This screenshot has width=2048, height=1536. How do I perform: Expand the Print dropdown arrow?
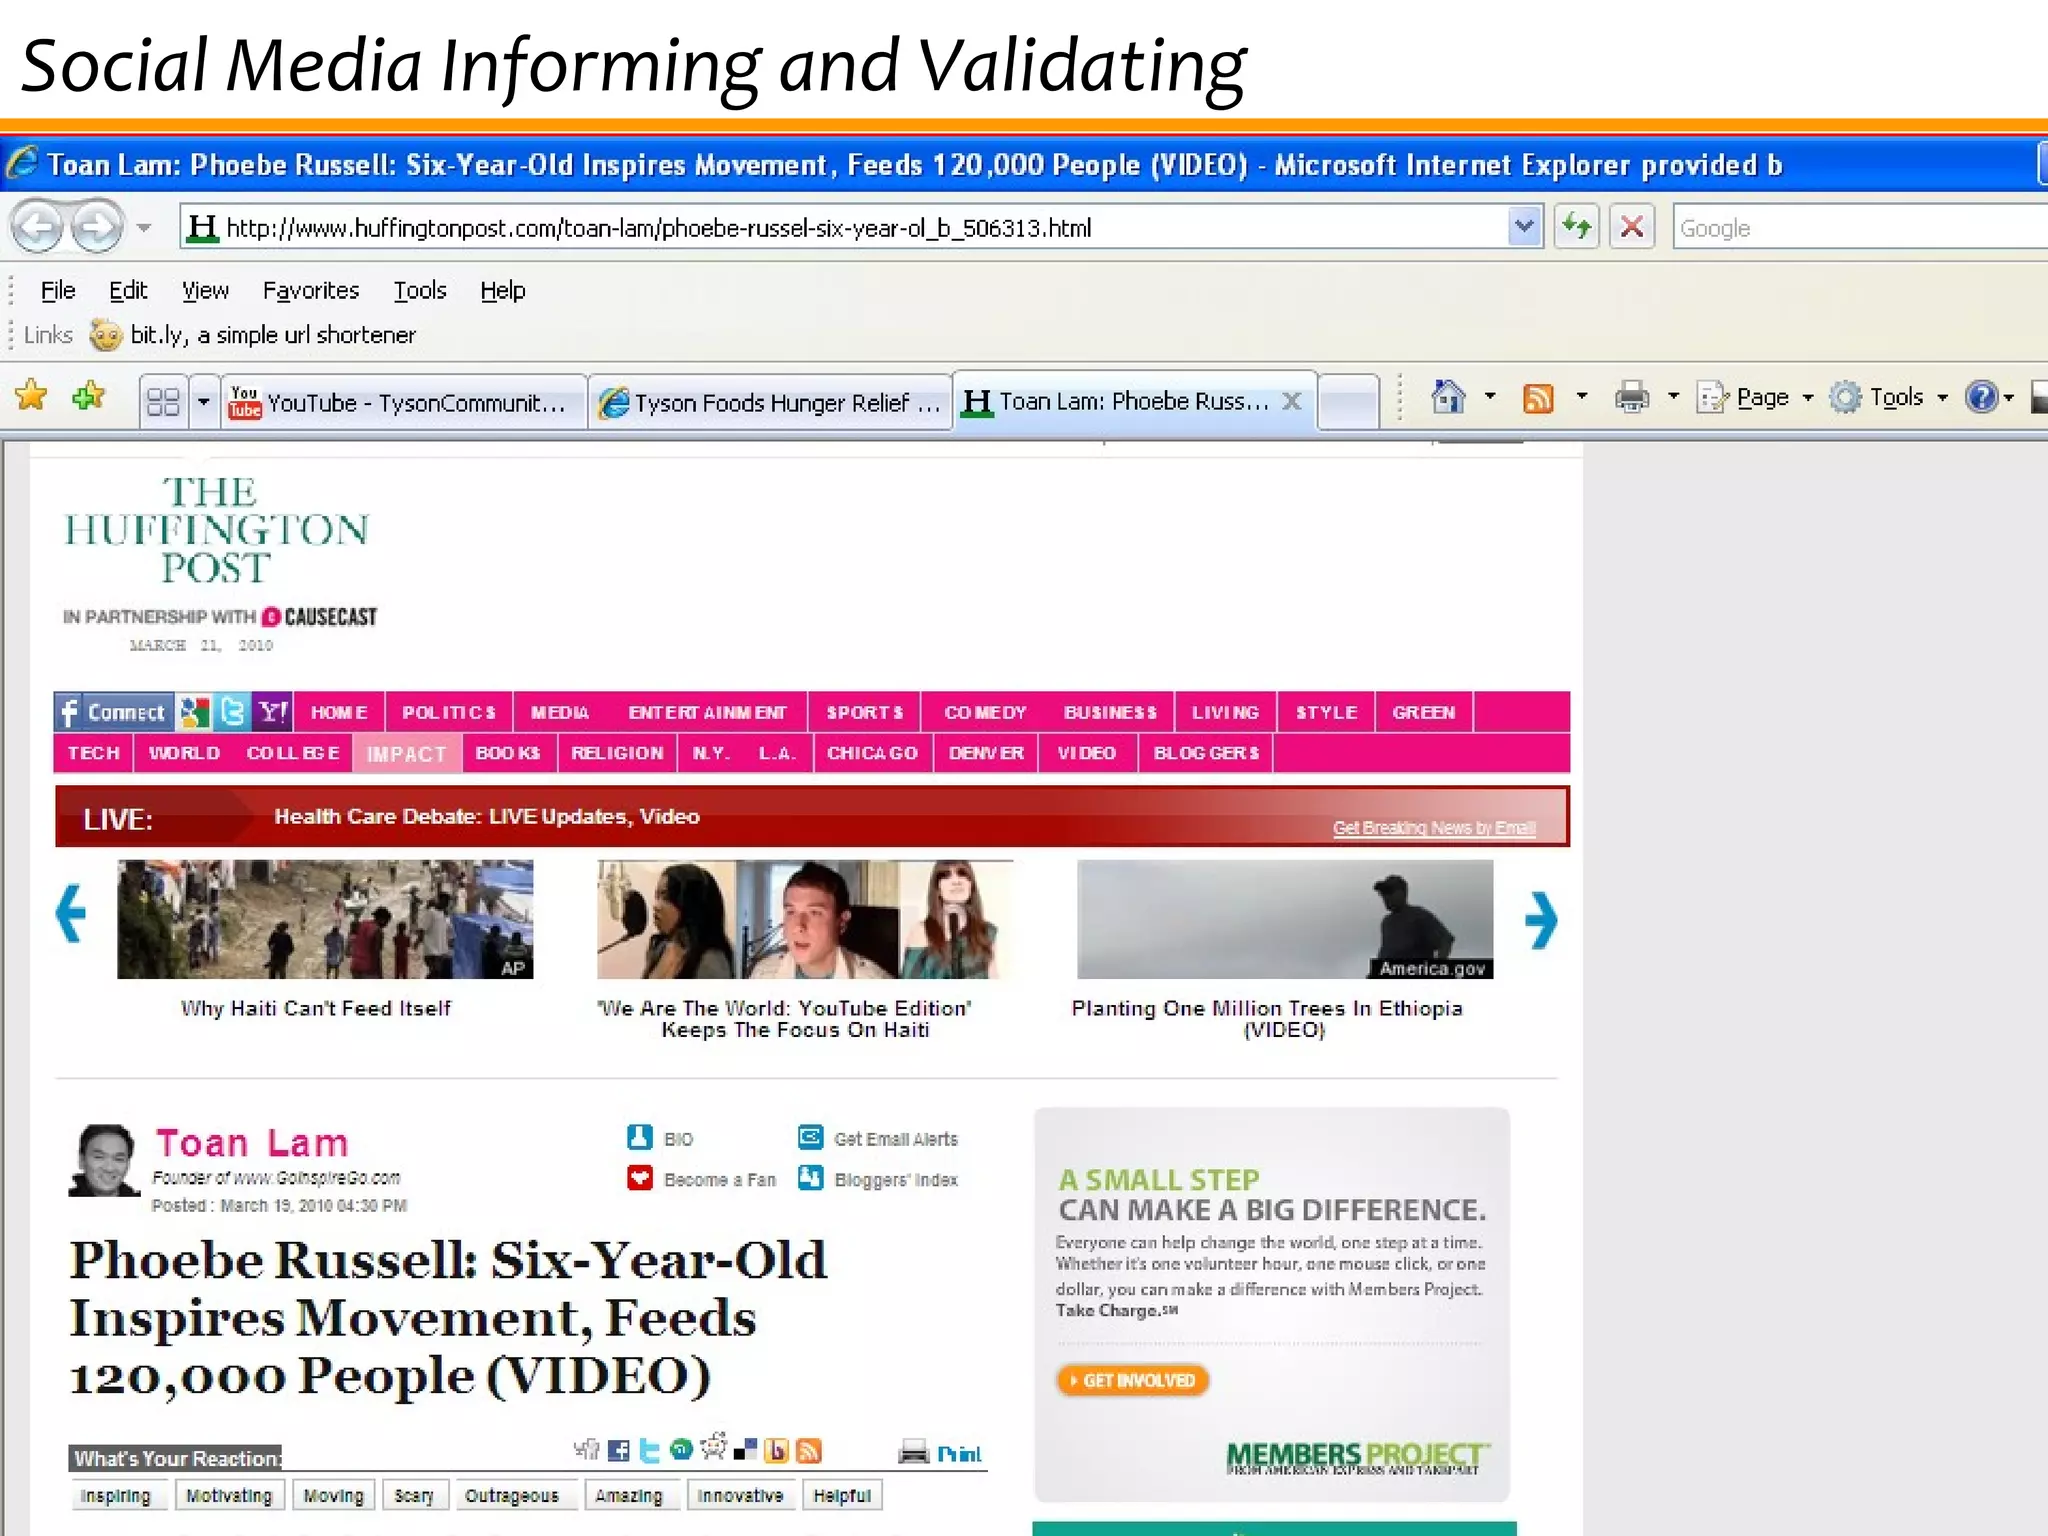pos(1673,397)
